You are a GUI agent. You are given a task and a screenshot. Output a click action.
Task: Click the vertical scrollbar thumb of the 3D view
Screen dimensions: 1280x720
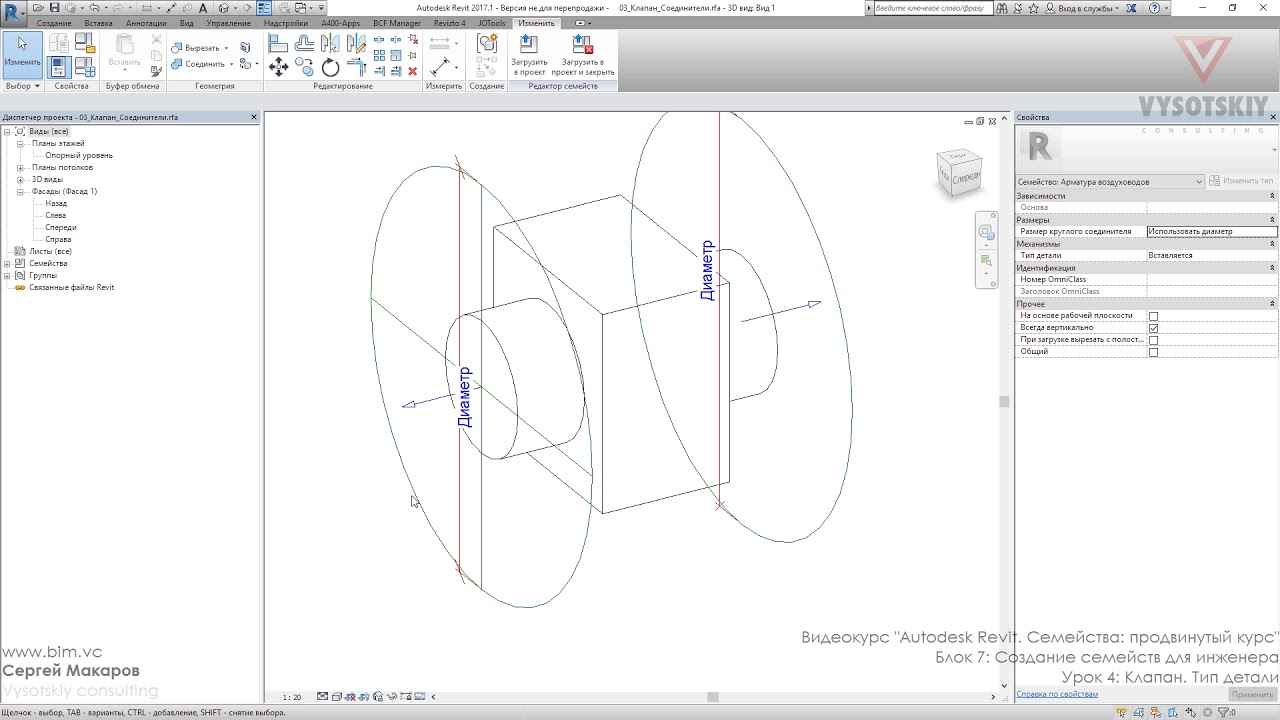[x=1004, y=401]
